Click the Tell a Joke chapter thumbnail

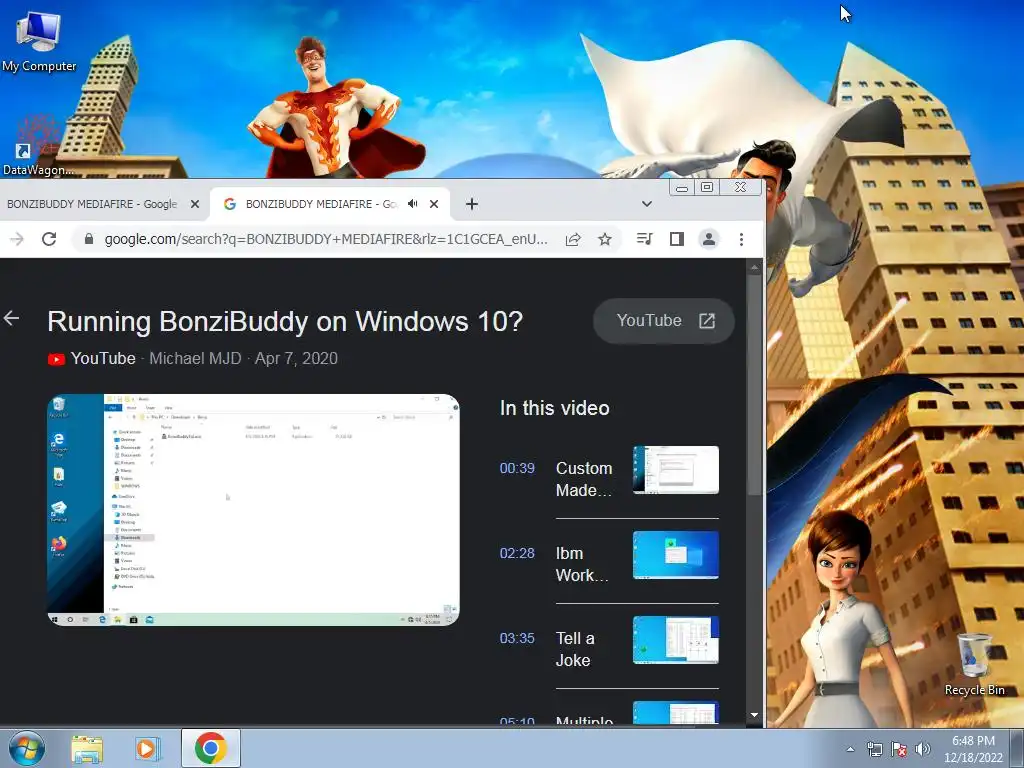676,640
